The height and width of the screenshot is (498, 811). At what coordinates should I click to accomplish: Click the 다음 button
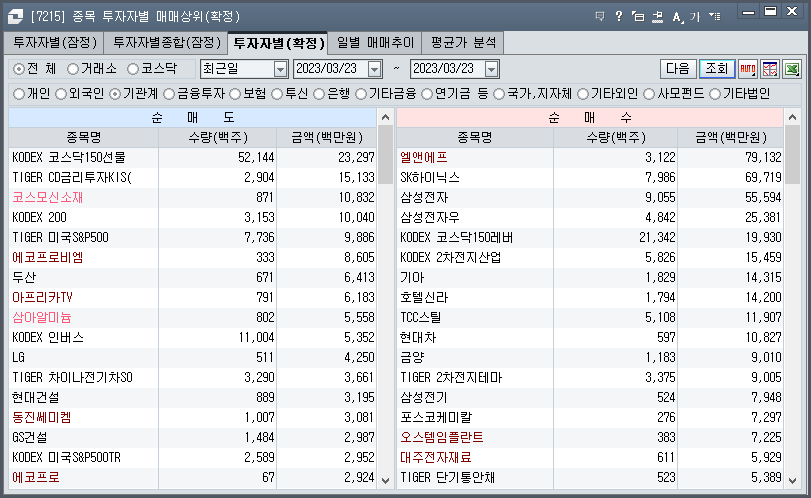coord(678,69)
